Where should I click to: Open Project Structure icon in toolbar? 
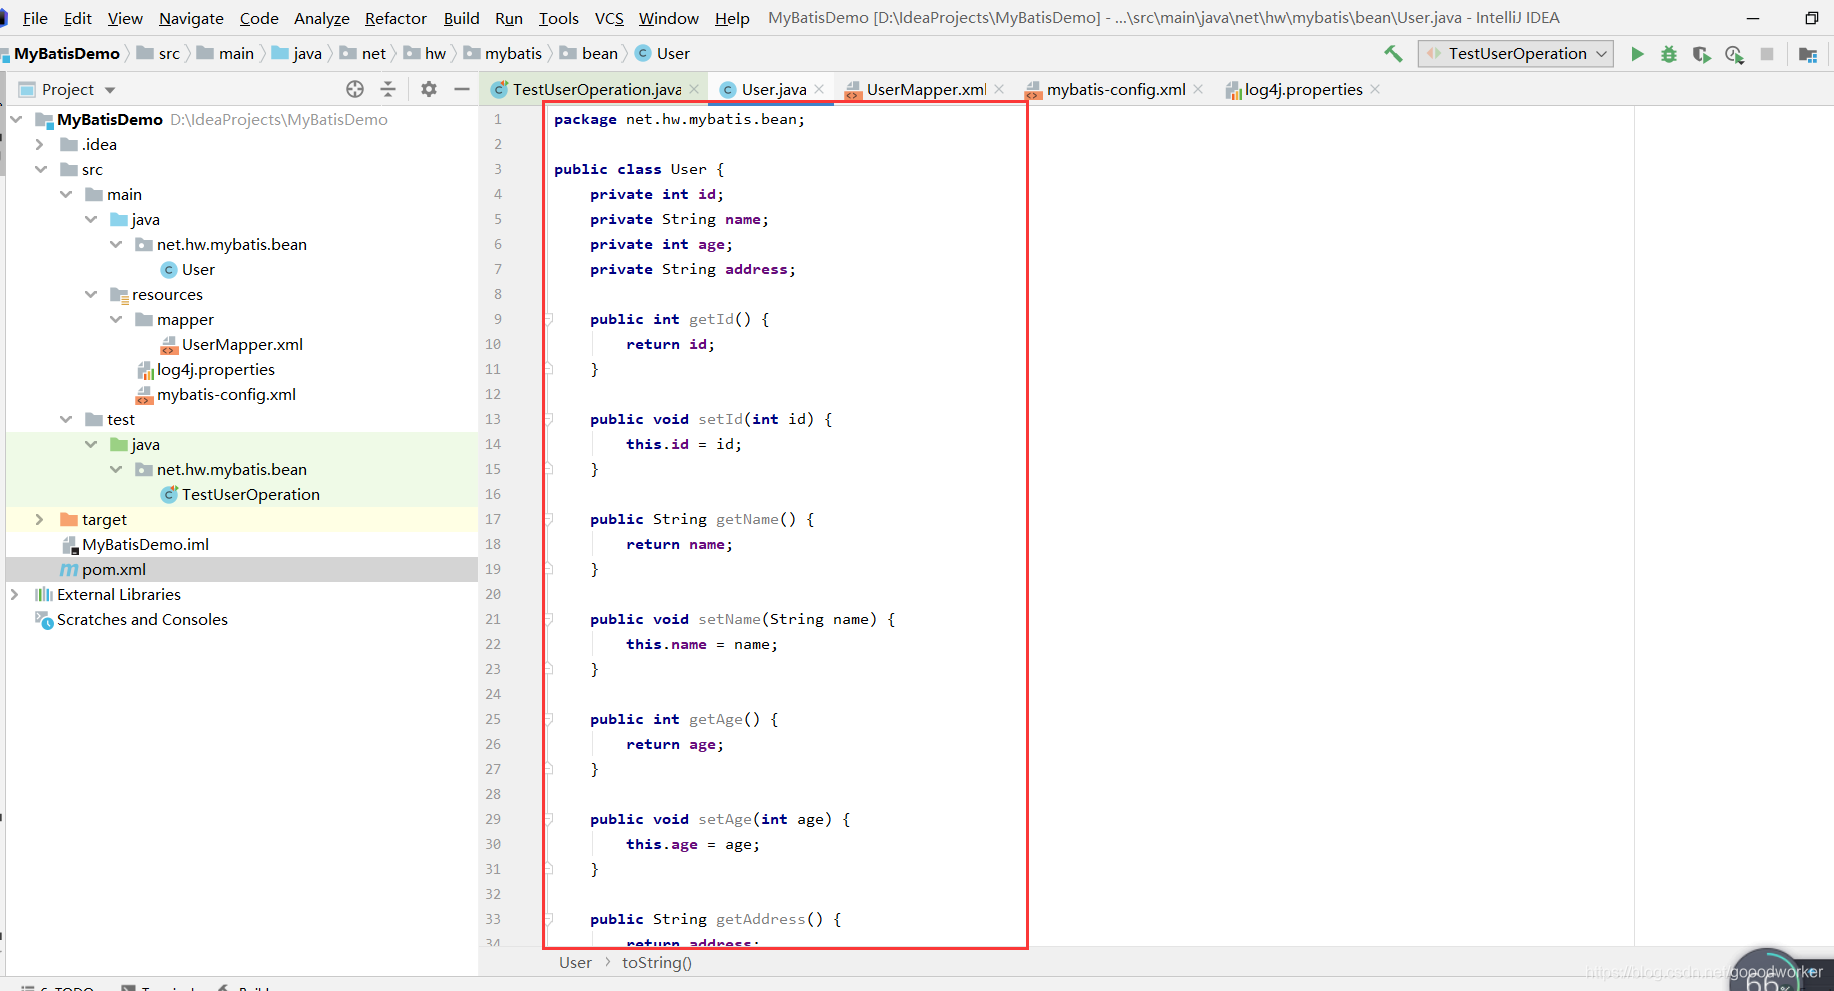1808,54
